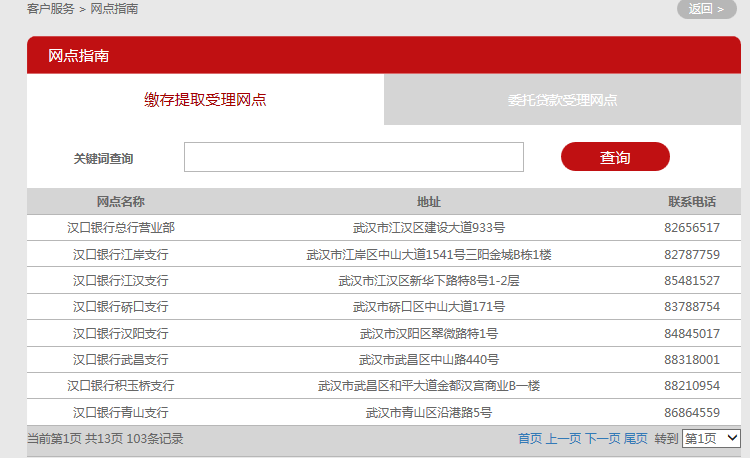Viewport: 750px width, 458px height.
Task: Select the 汉口银行江岸支行 branch name
Action: click(121, 254)
